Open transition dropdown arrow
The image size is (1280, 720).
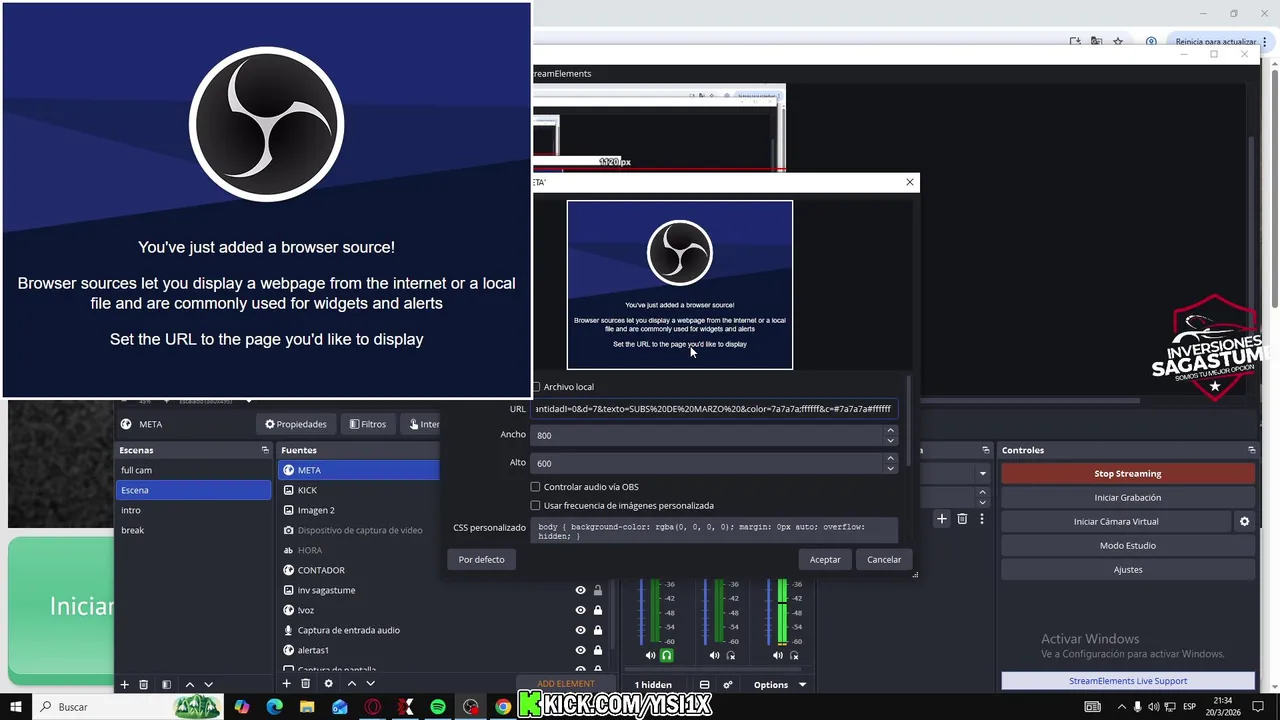click(x=983, y=473)
